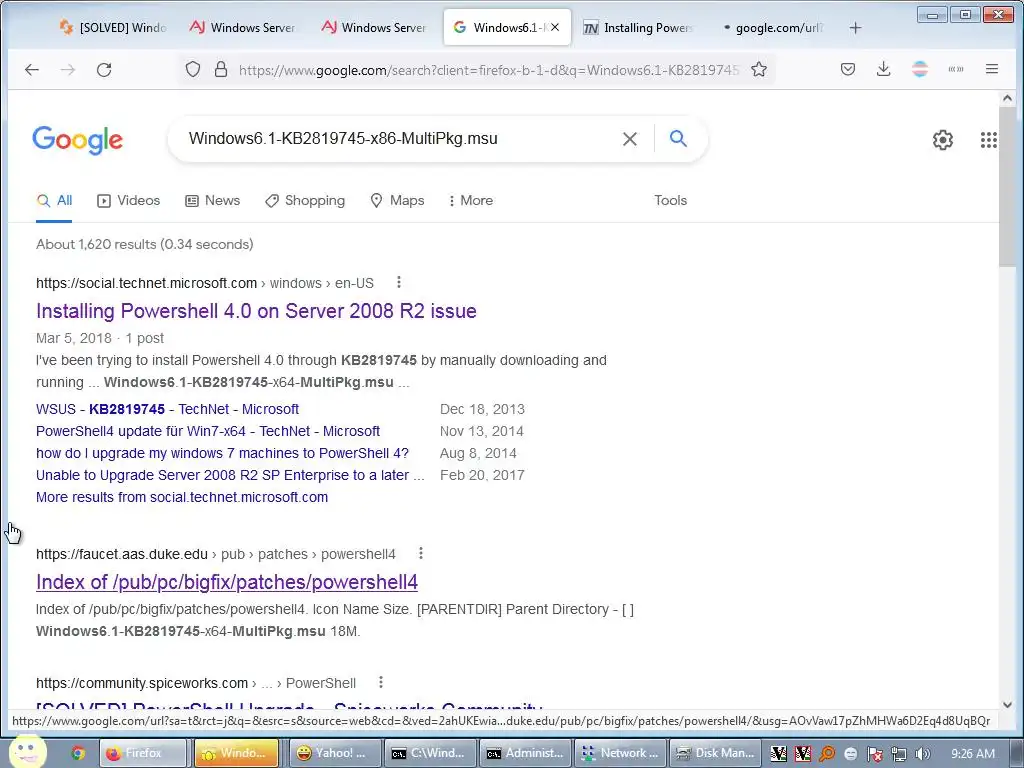The image size is (1024, 768).
Task: Switch to the Firefox taskbar button
Action: (x=142, y=753)
